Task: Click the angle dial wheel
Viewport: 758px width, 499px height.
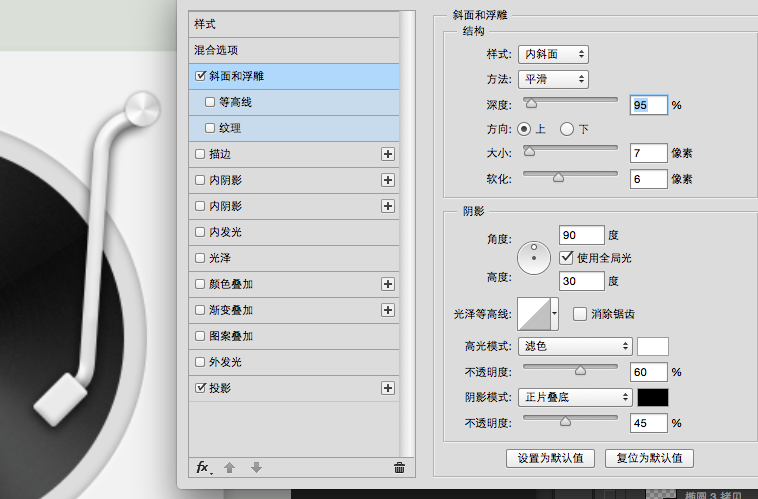Action: [534, 258]
